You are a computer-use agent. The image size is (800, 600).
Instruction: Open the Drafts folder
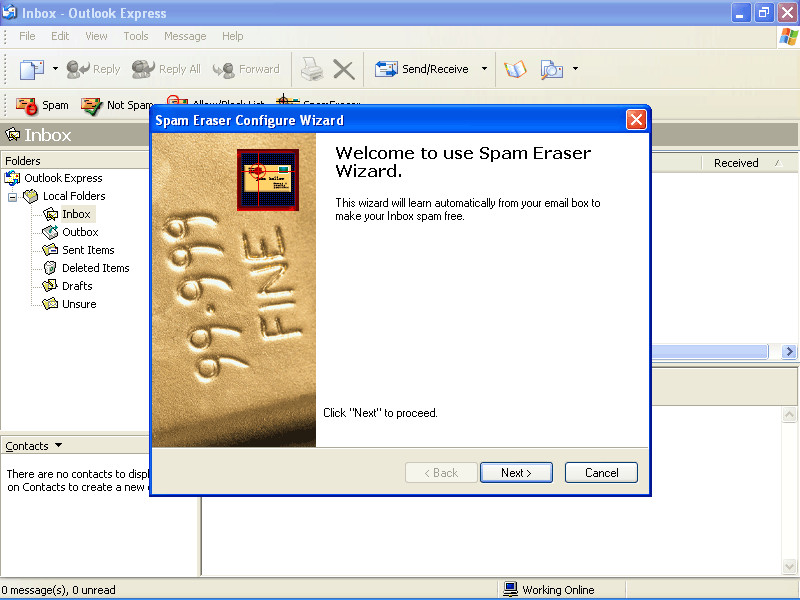pyautogui.click(x=77, y=286)
